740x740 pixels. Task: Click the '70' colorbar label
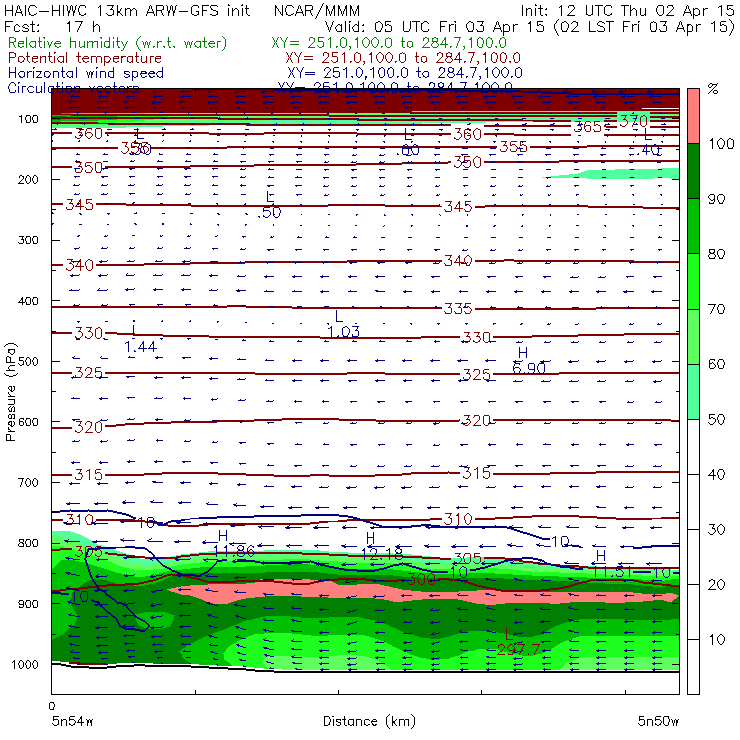pos(716,309)
